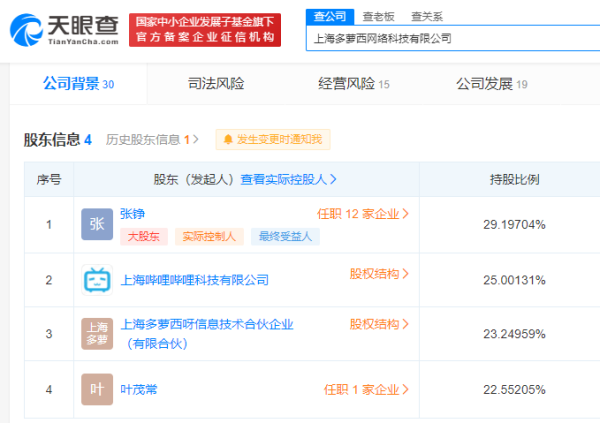
Task: Expand 任职 1 家企业 for 叶茂常
Action: pyautogui.click(x=366, y=390)
